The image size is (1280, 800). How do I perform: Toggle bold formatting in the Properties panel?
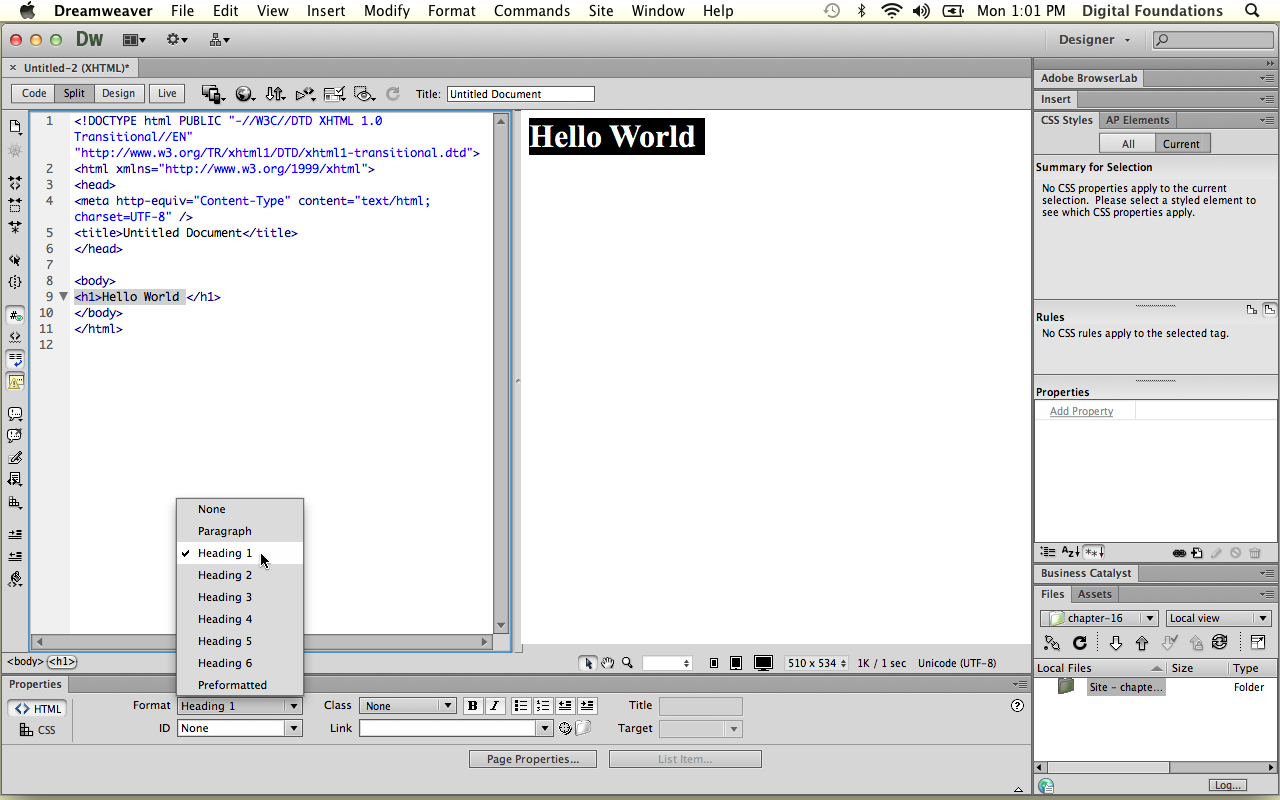point(471,705)
